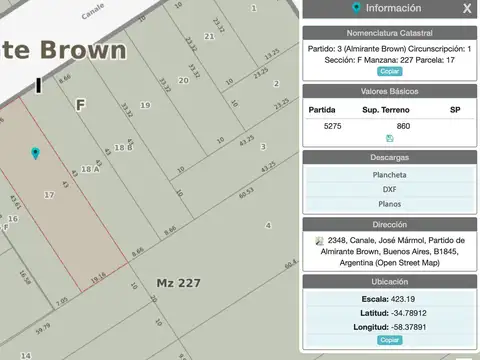480x360 pixels.
Task: Select parcel 16 on the map
Action: (x=13, y=219)
